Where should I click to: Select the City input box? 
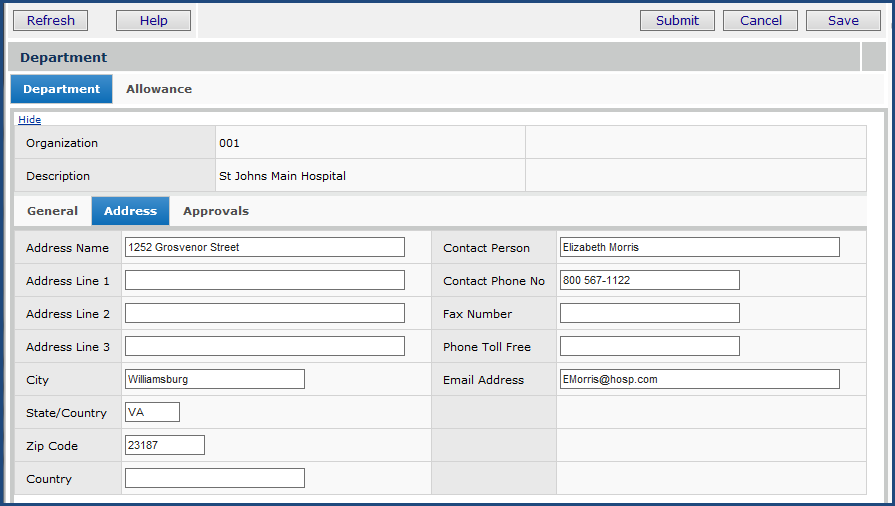215,379
